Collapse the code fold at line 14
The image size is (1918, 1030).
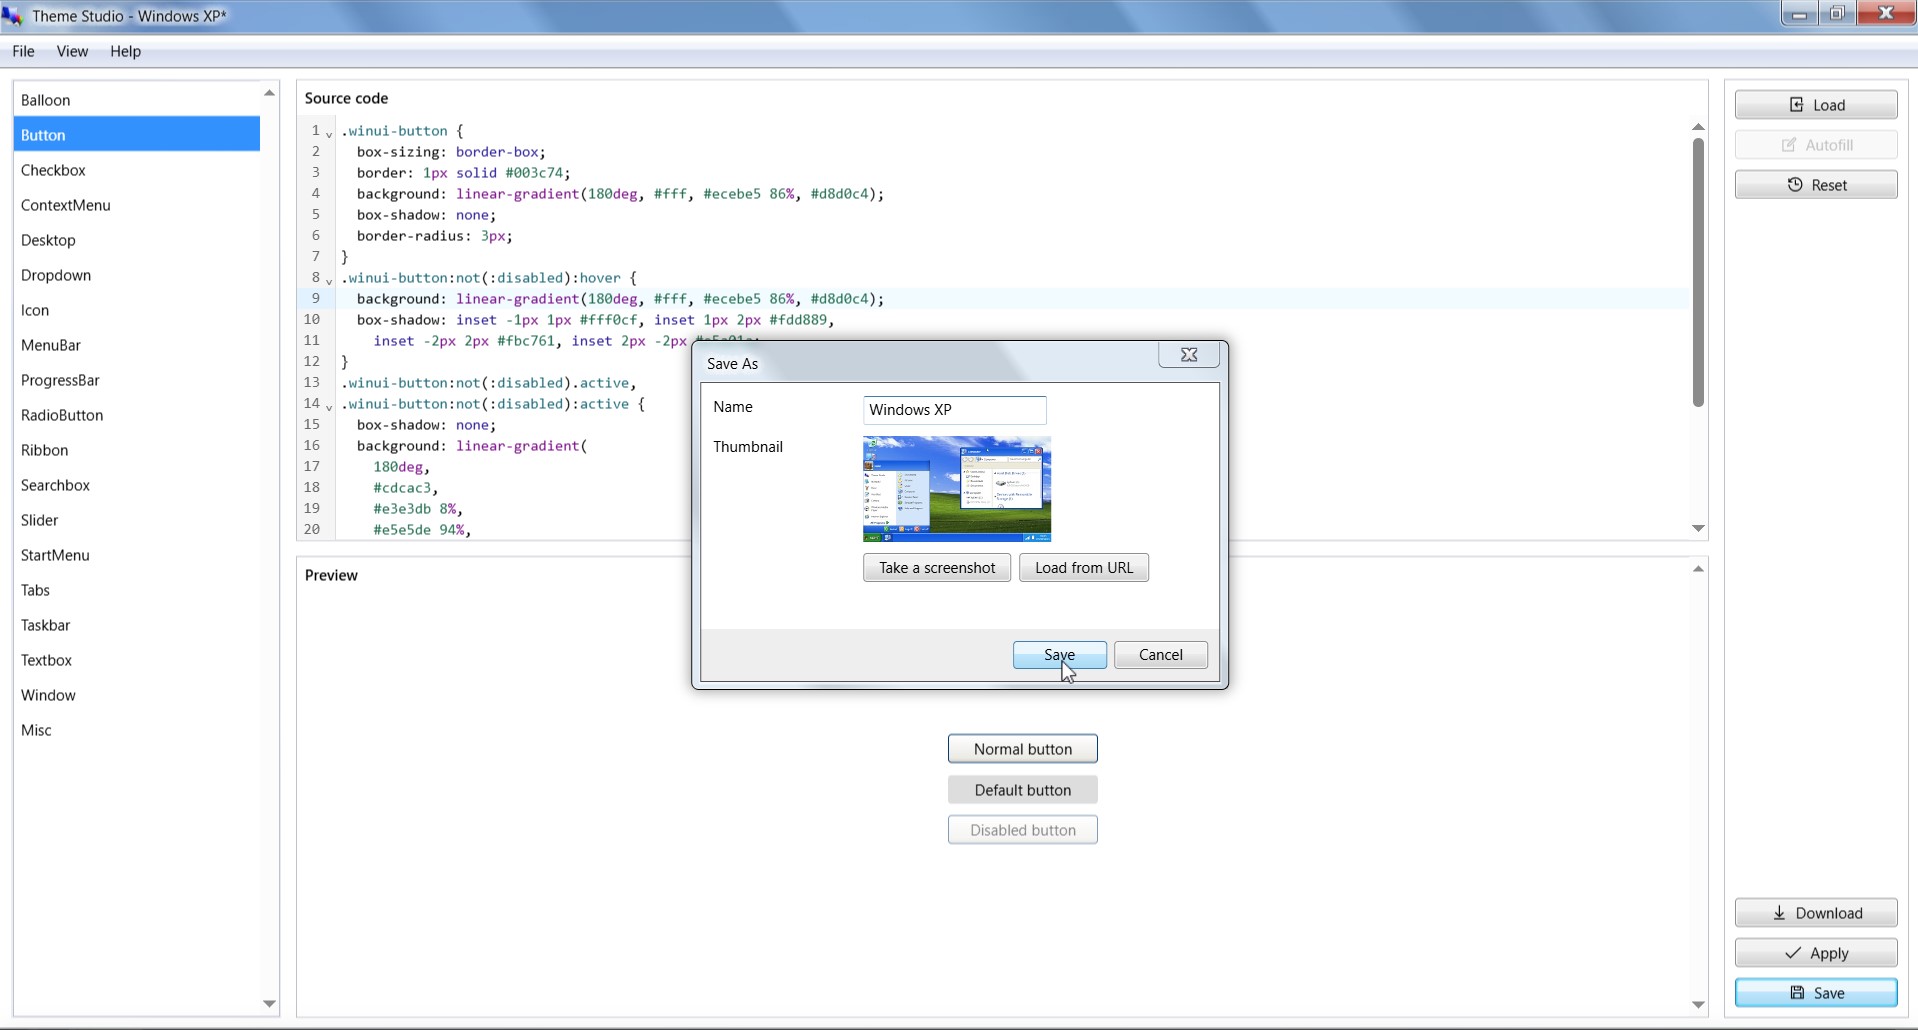(329, 407)
